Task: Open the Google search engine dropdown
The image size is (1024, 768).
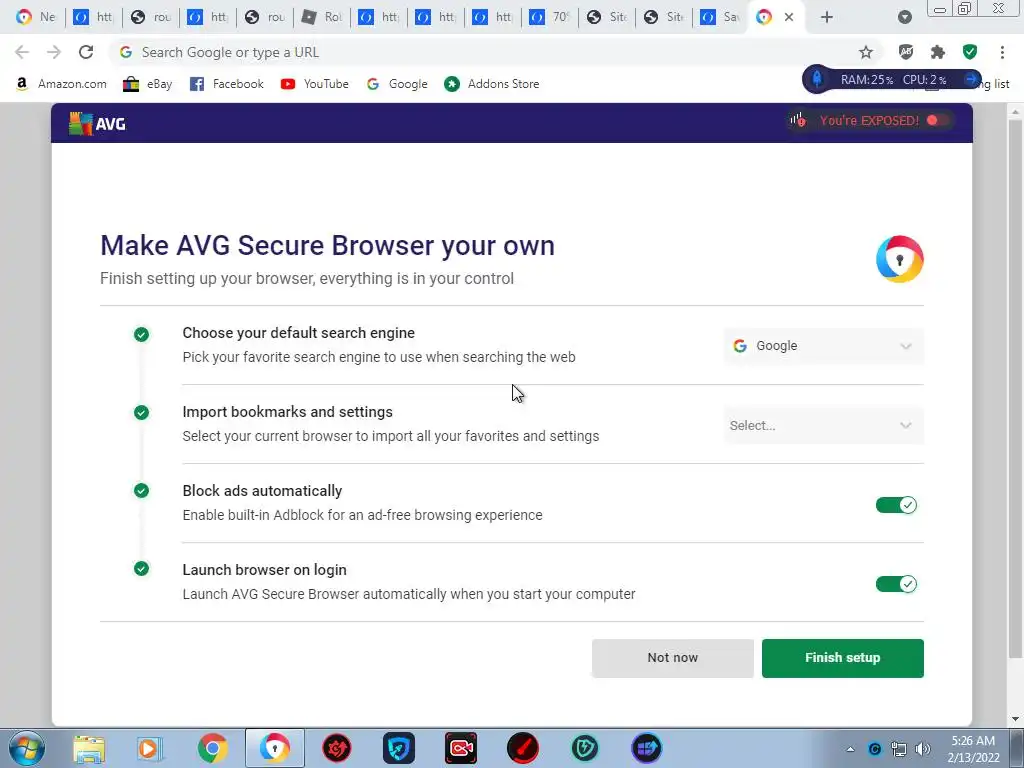Action: (824, 346)
